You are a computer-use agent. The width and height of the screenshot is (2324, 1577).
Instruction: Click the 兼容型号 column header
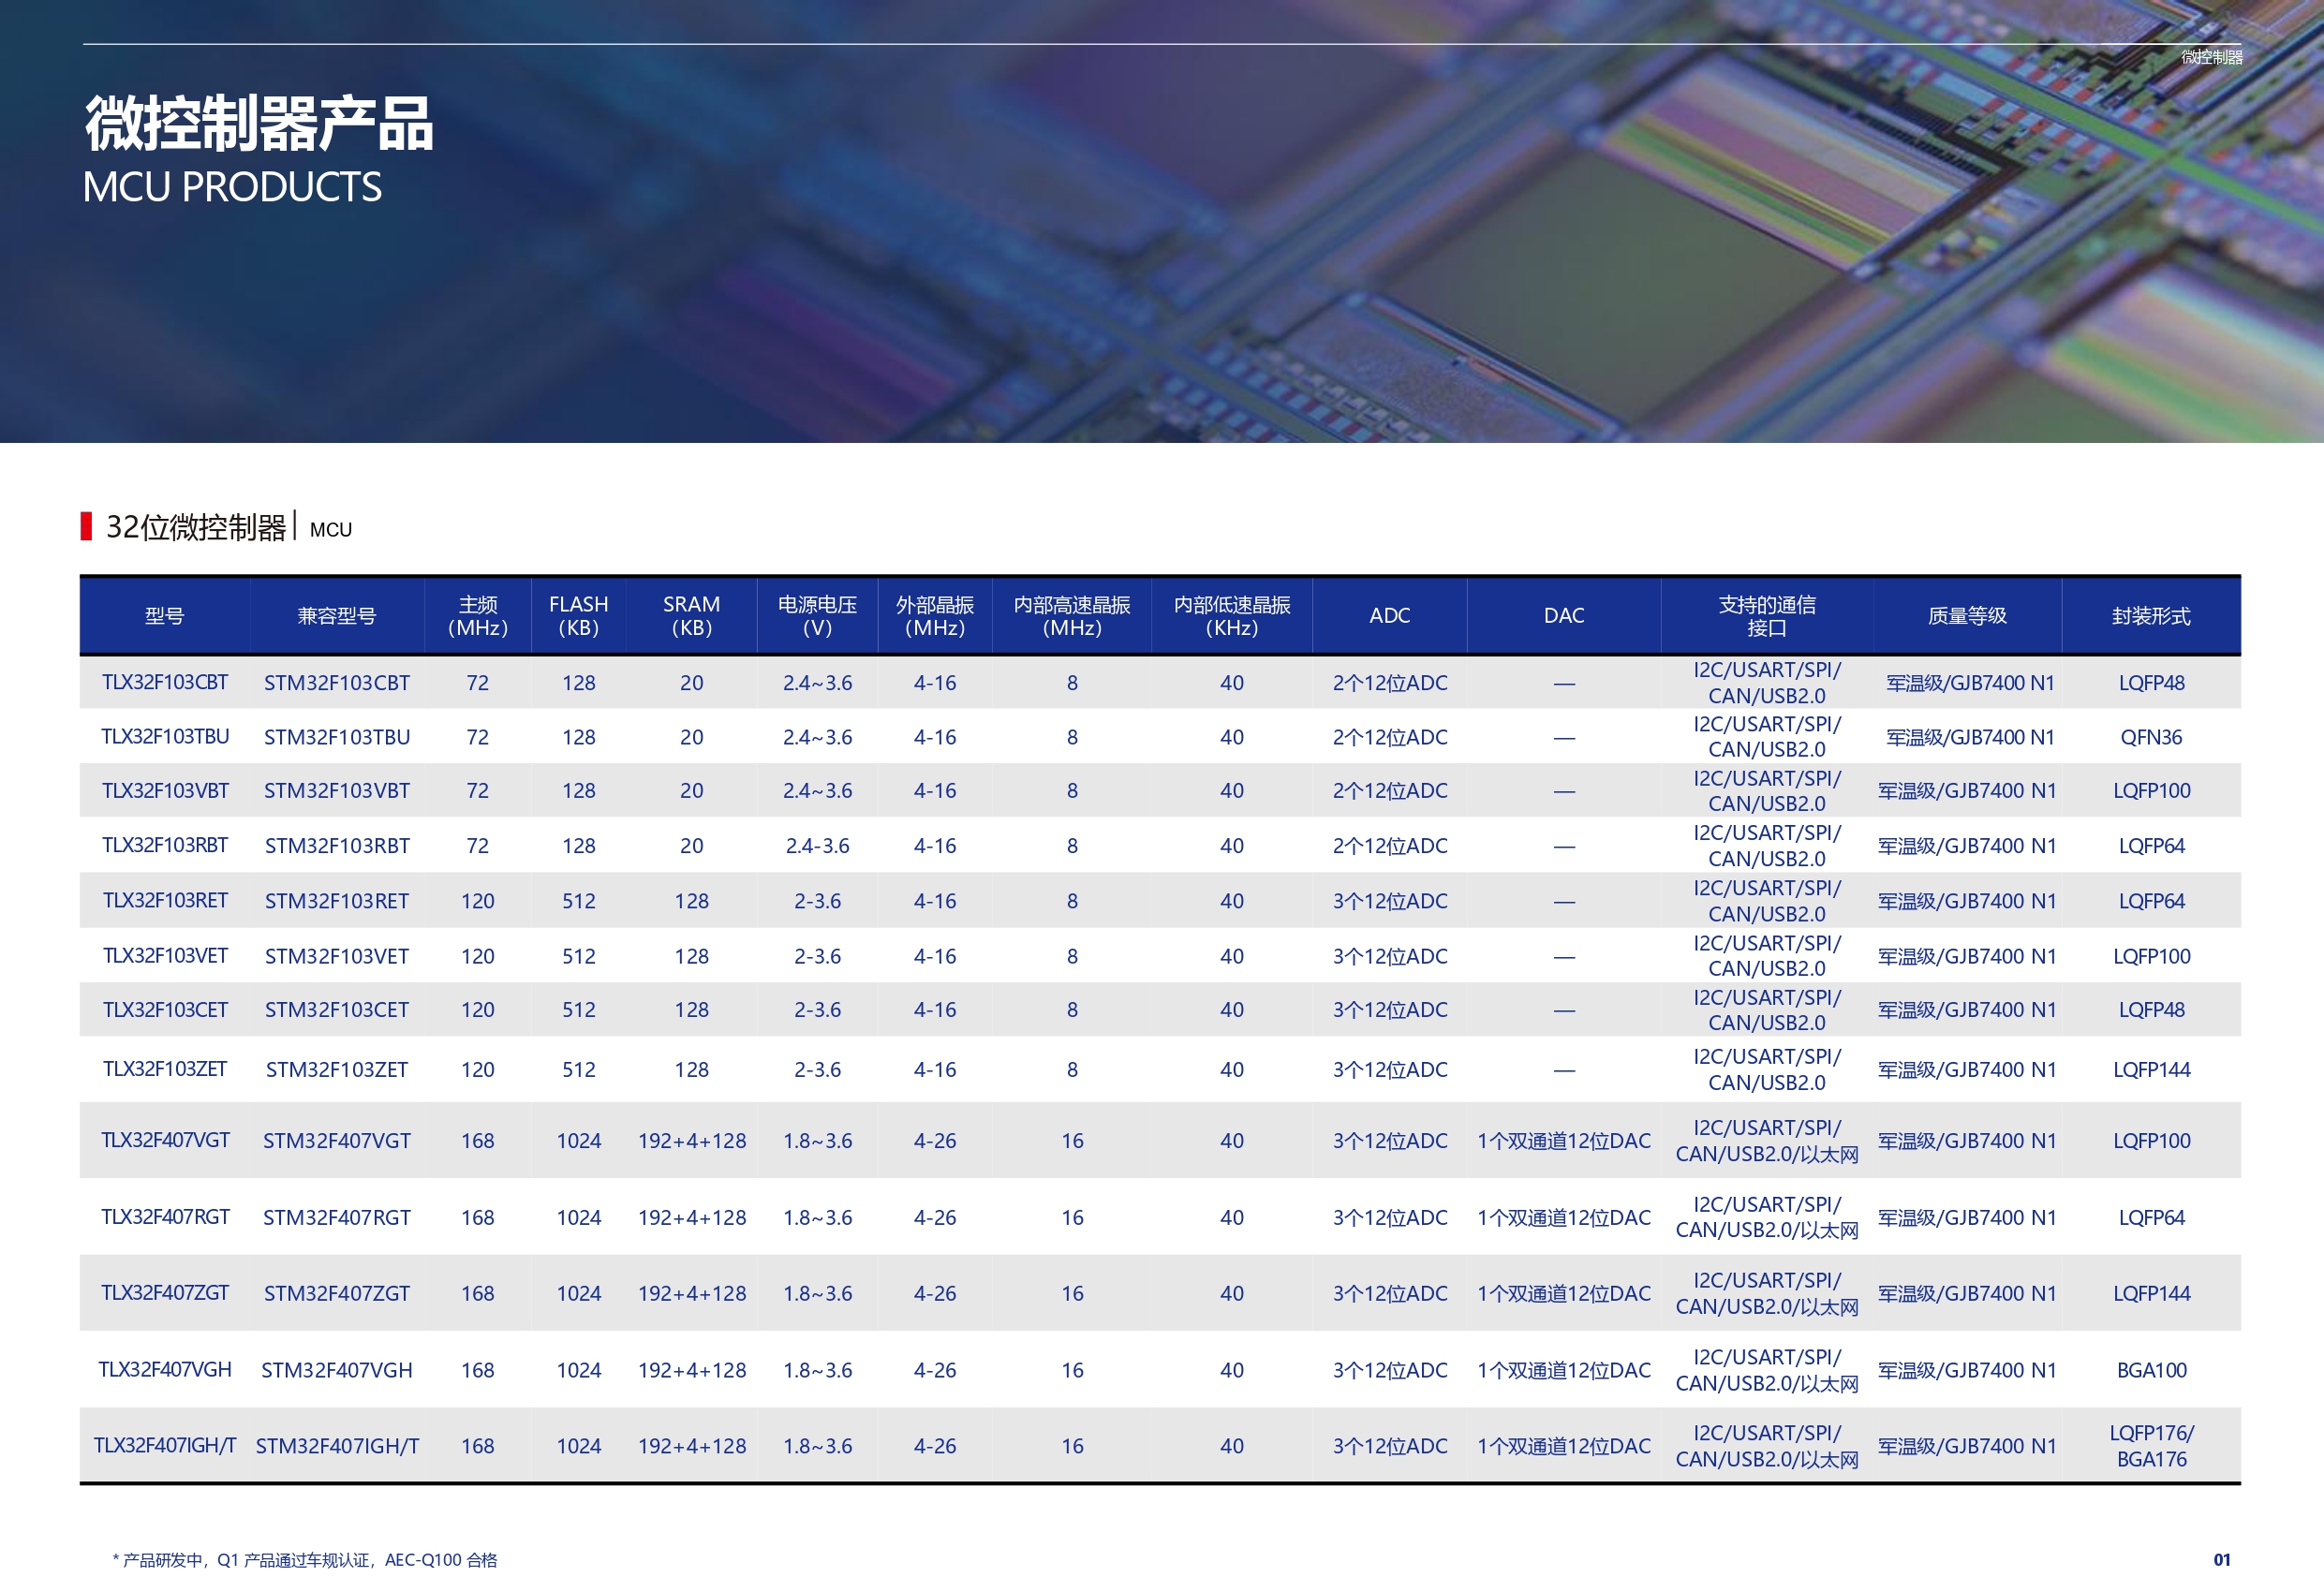click(336, 615)
